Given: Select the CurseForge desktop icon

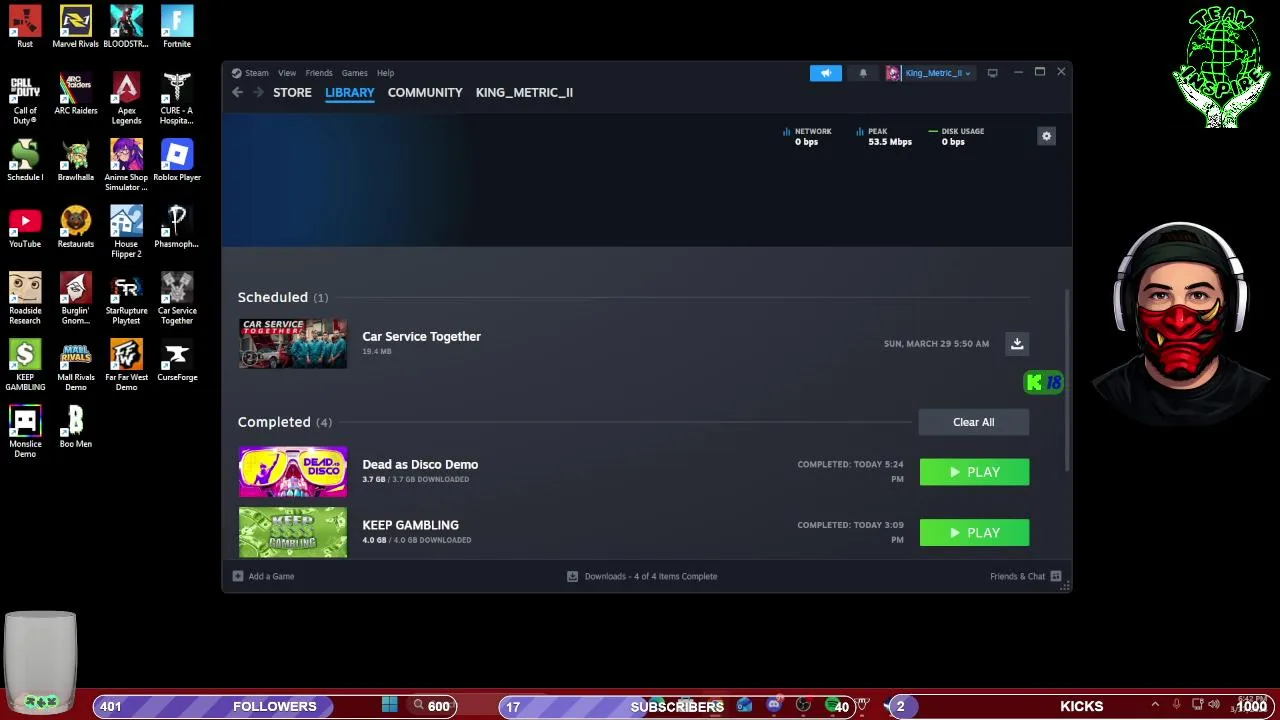Looking at the screenshot, I should [x=177, y=360].
